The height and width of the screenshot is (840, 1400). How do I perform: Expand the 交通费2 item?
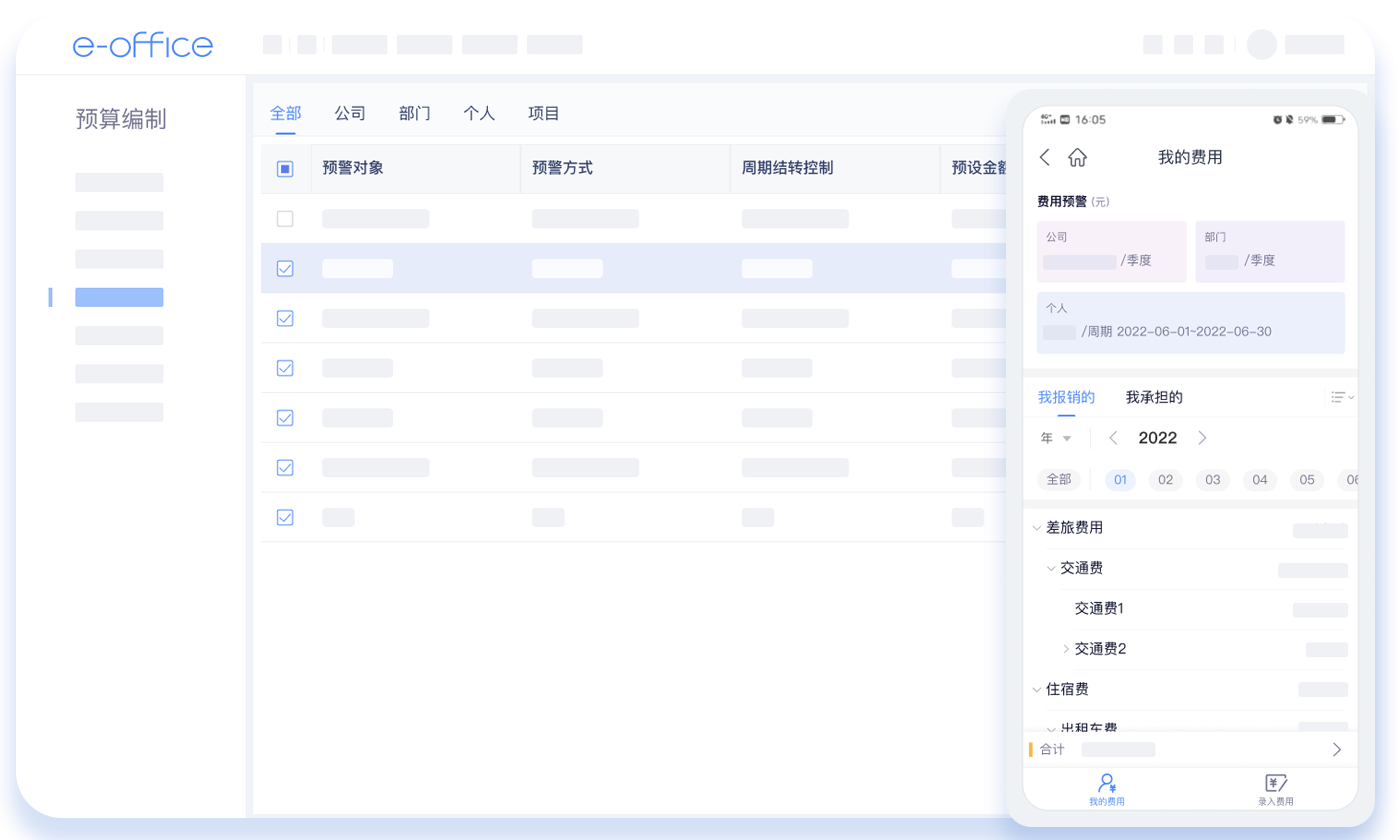pos(1066,649)
